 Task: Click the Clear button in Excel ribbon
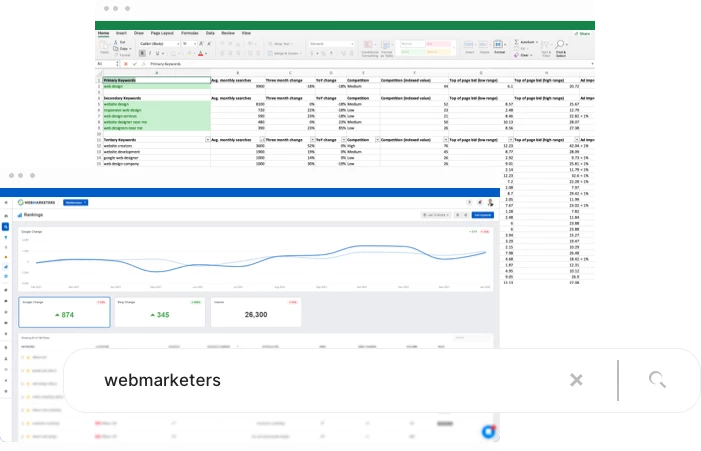(521, 55)
